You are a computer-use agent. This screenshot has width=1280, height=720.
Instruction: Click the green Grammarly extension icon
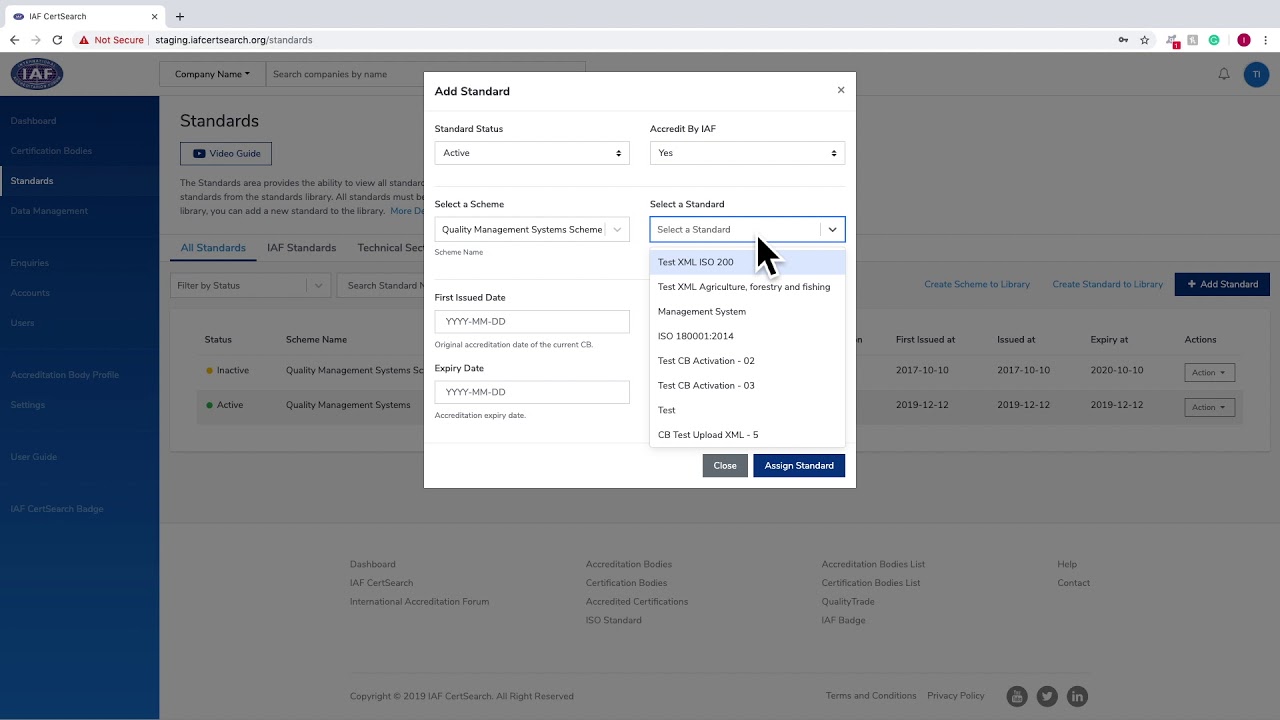coord(1214,40)
